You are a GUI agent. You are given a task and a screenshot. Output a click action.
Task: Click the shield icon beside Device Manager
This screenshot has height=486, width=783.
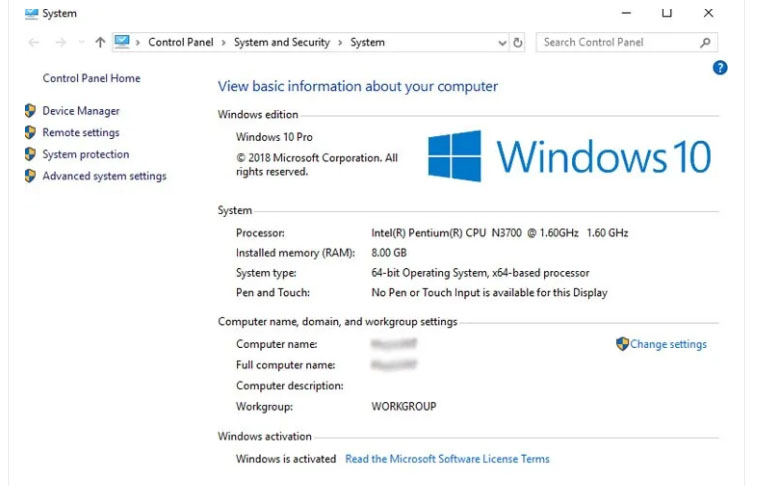pyautogui.click(x=30, y=110)
